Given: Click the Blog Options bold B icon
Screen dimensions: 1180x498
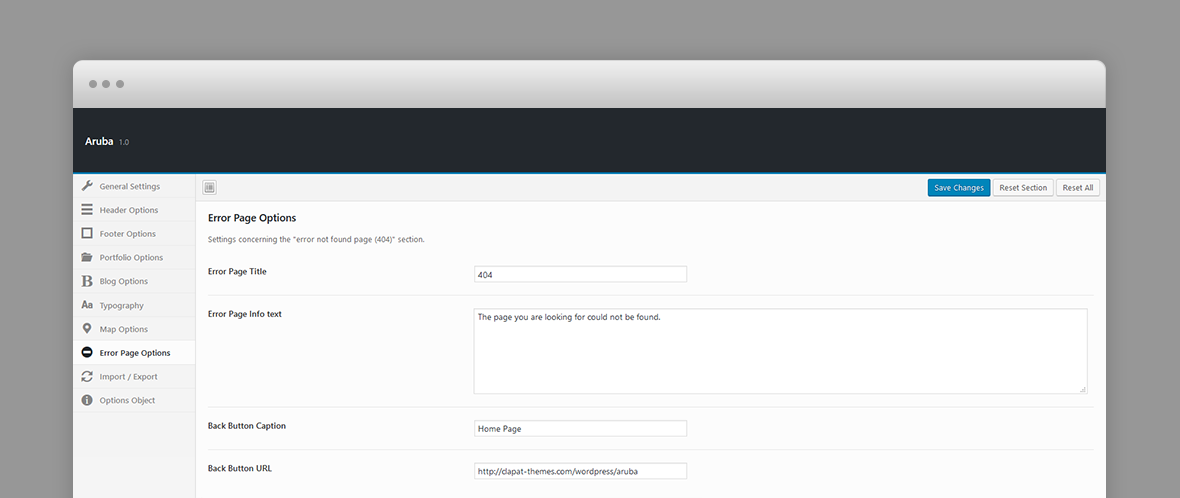Looking at the screenshot, I should click(87, 281).
